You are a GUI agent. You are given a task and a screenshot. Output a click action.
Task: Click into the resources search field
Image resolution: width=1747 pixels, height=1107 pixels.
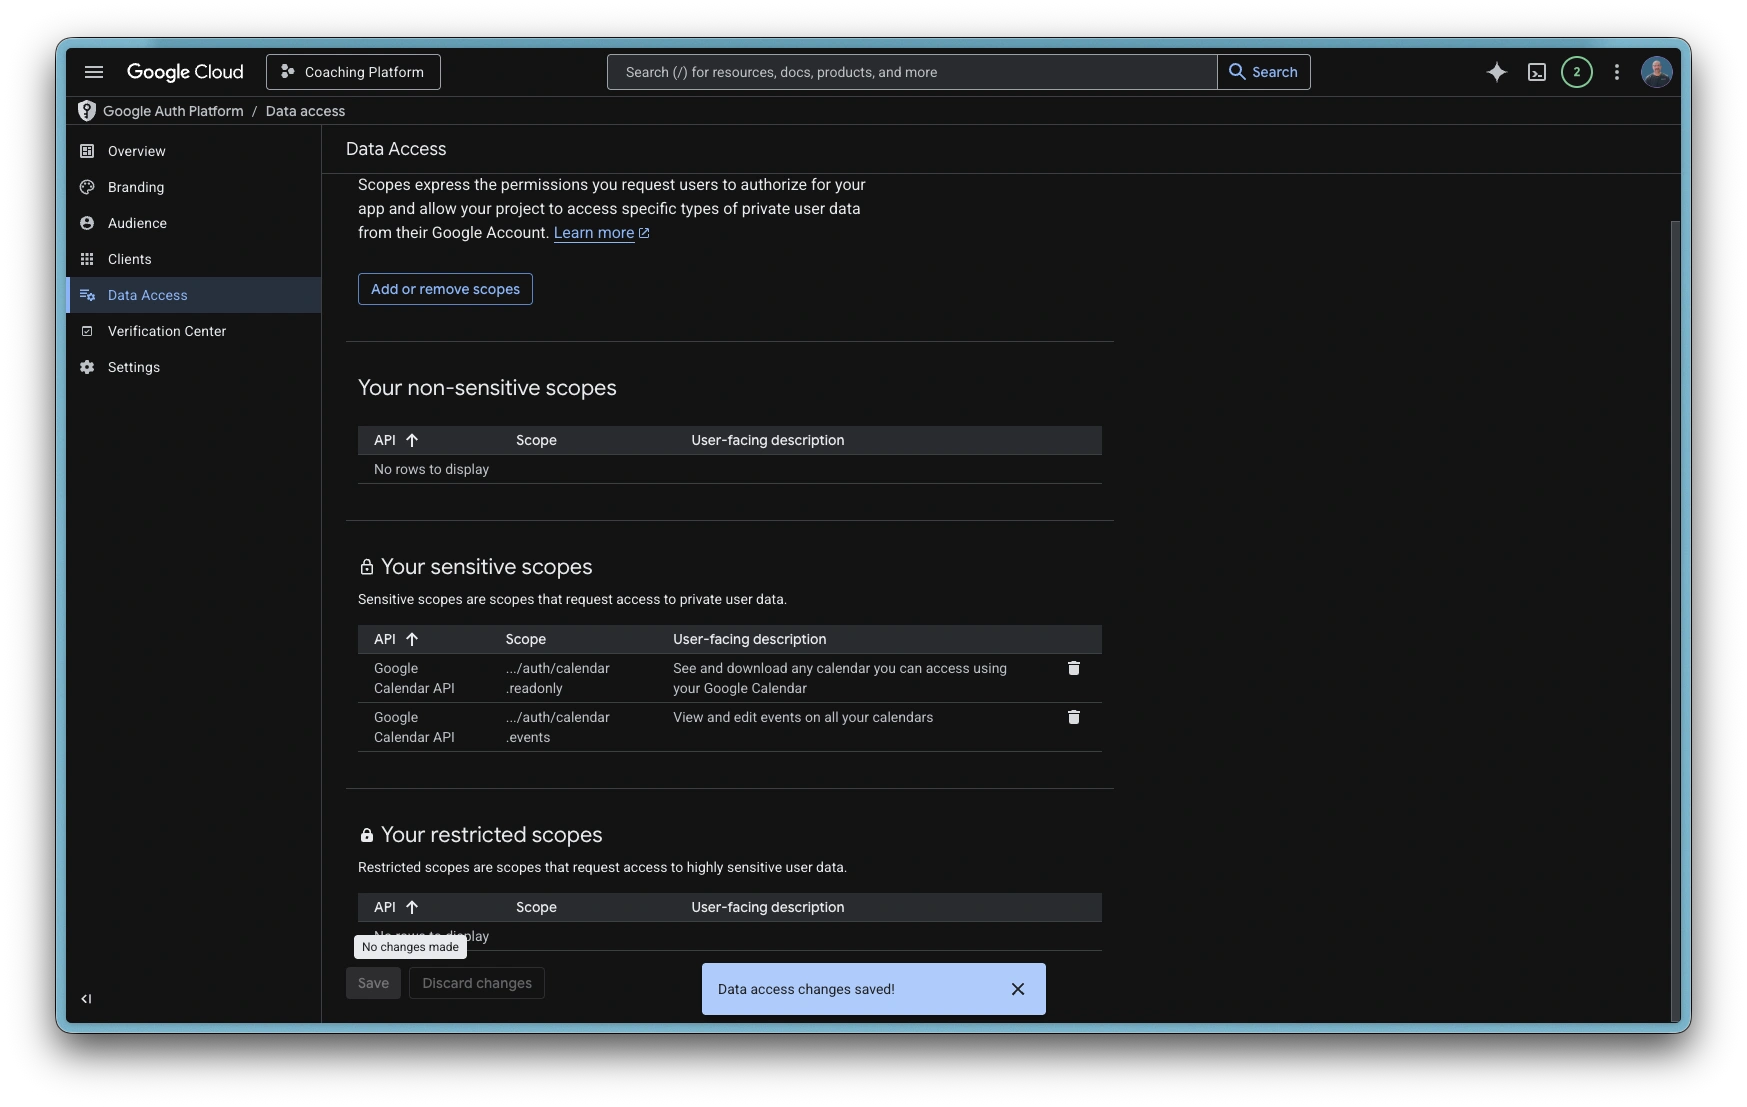(x=910, y=72)
